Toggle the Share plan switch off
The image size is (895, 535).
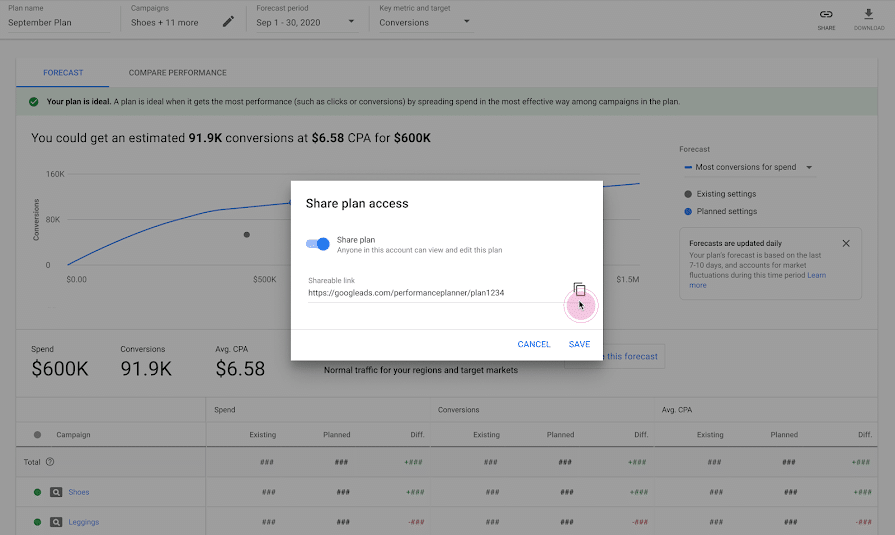pyautogui.click(x=318, y=244)
